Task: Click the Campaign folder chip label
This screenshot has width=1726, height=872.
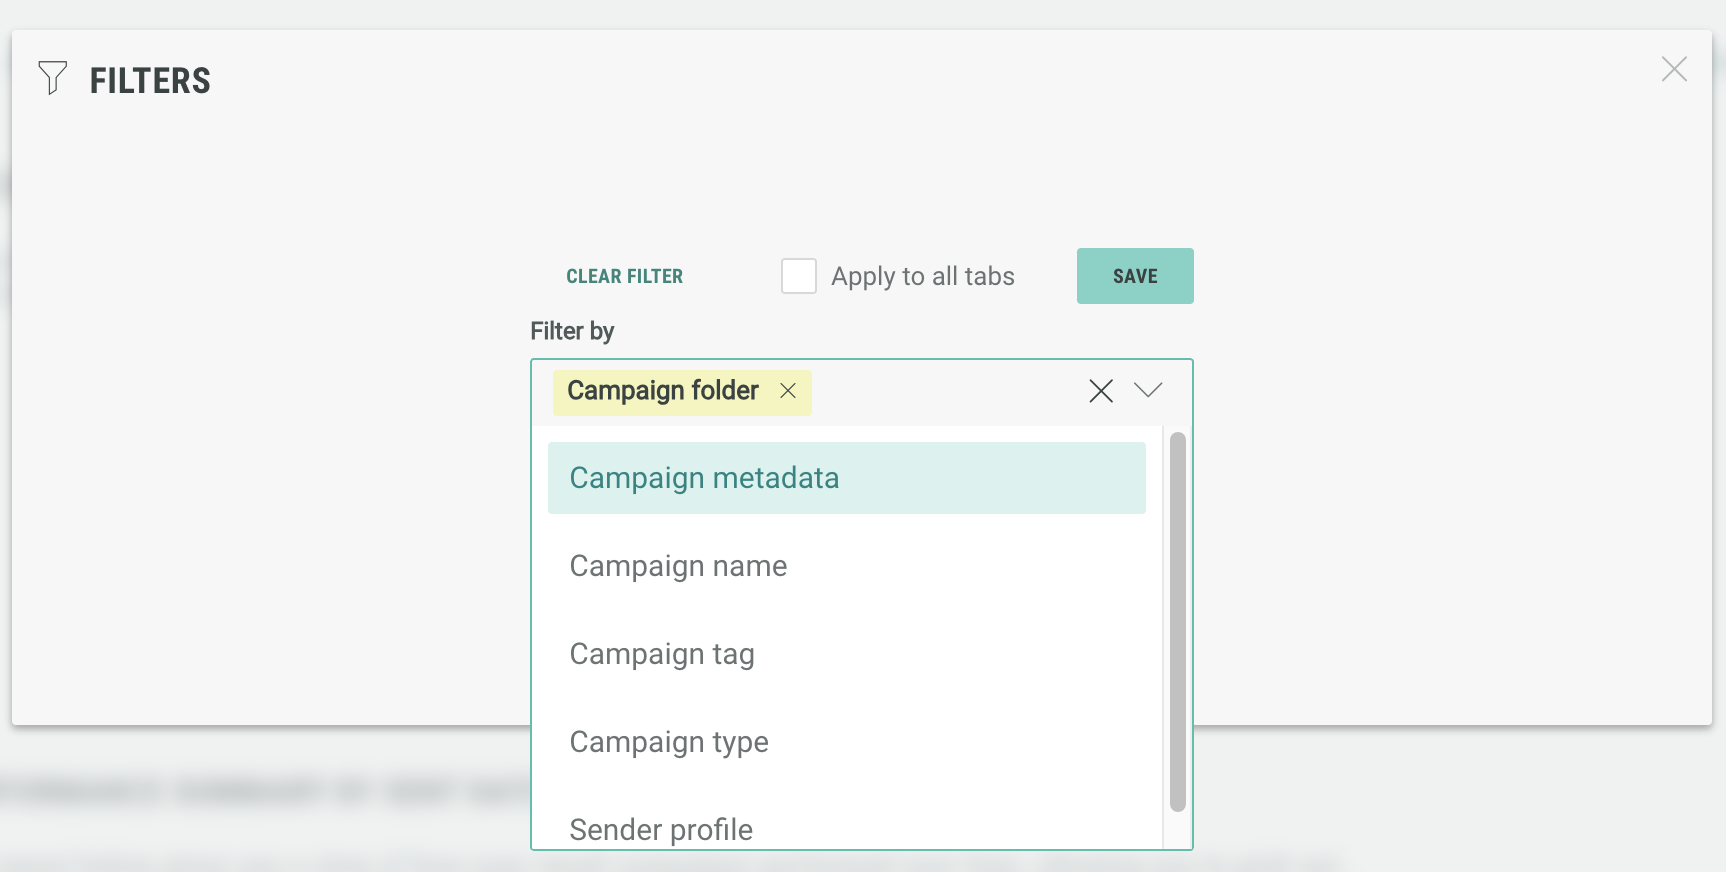Action: click(662, 391)
